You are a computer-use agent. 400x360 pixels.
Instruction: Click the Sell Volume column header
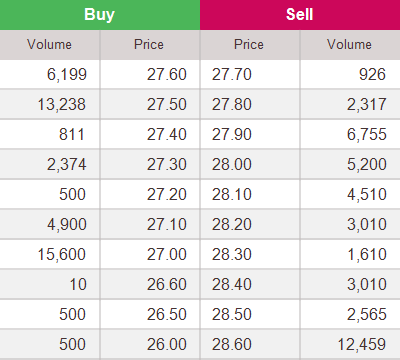349,45
